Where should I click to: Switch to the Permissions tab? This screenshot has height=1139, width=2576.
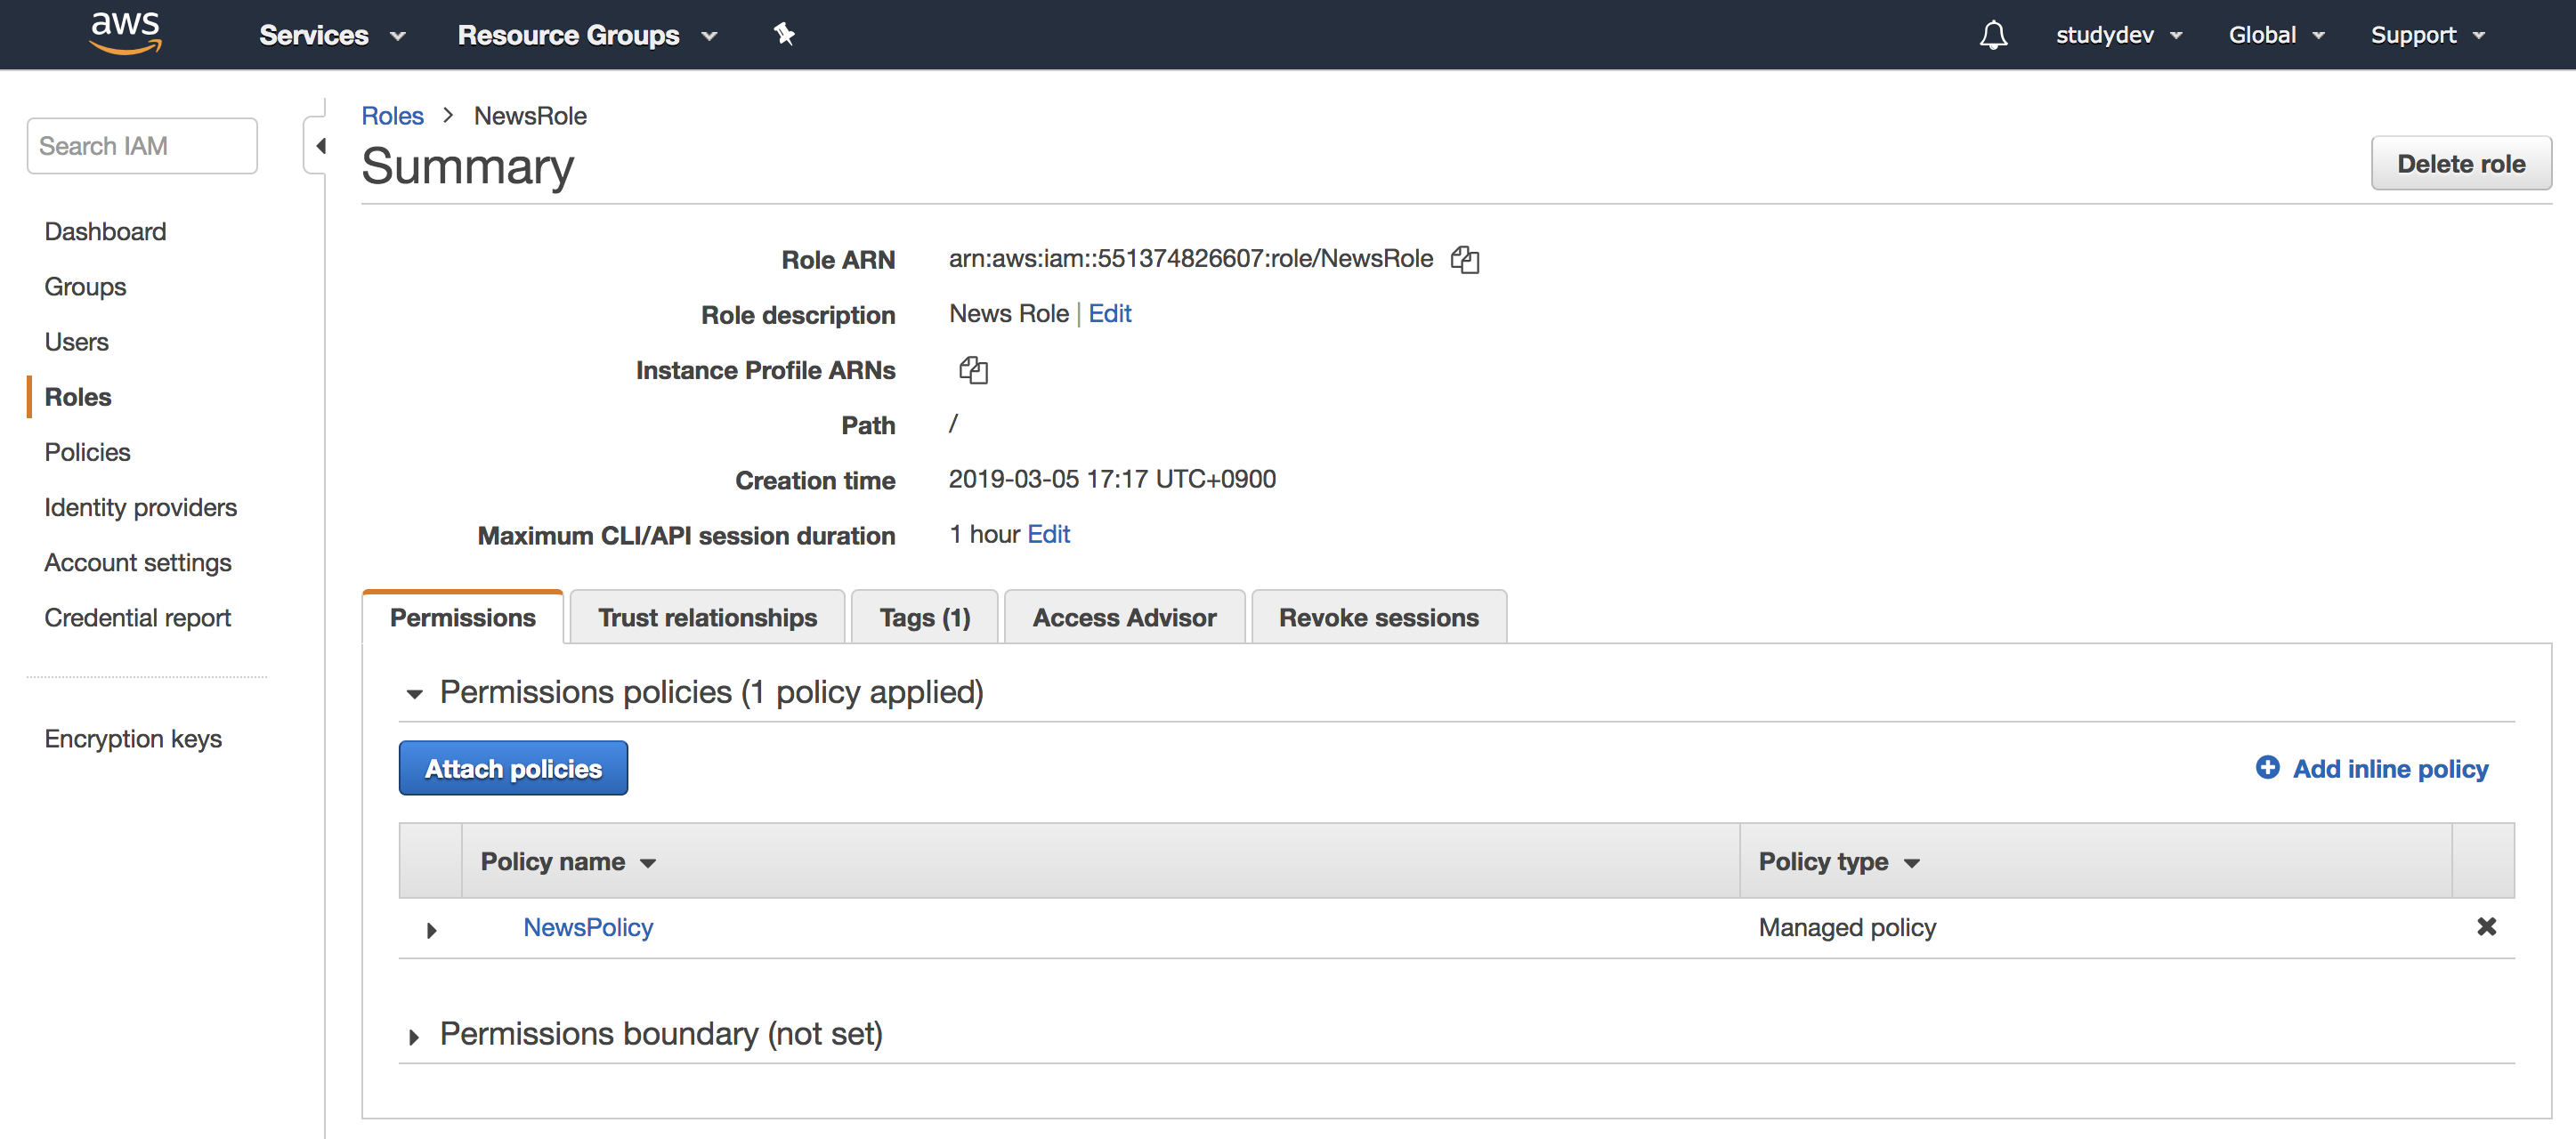click(x=463, y=617)
